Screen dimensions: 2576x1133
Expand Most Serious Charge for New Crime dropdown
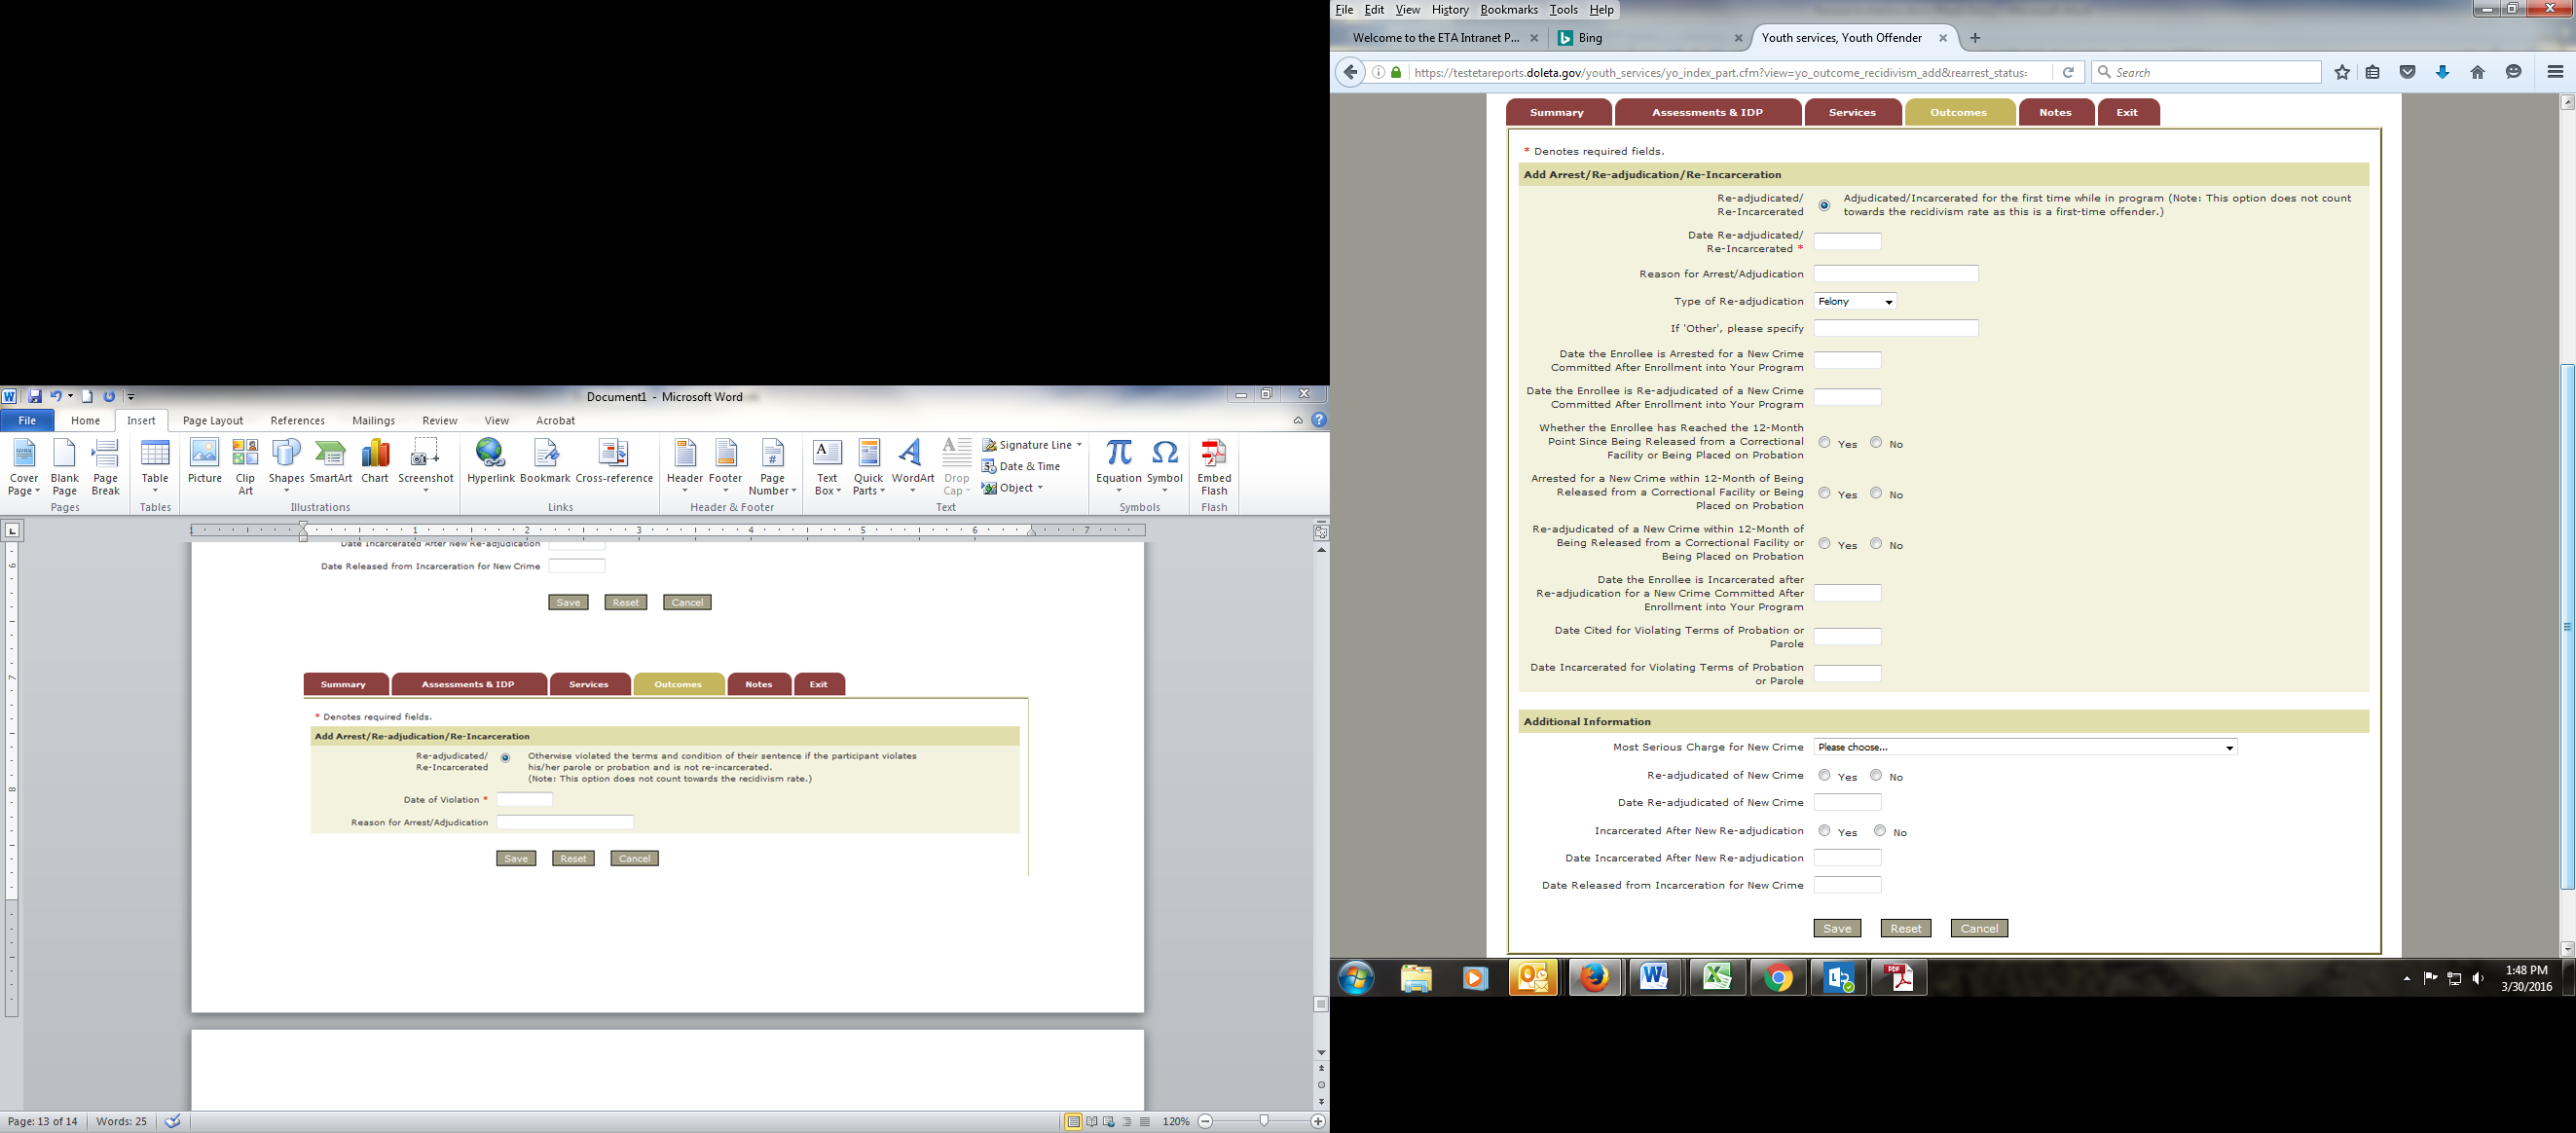point(2024,747)
